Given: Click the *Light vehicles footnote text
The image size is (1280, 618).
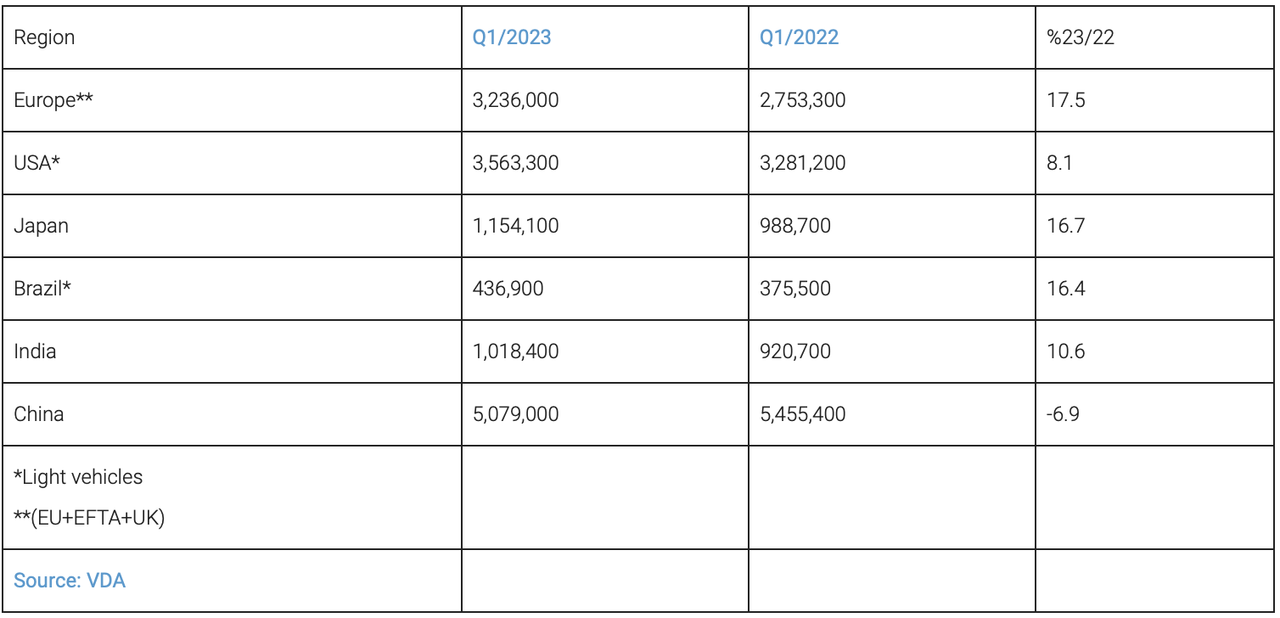Looking at the screenshot, I should (78, 477).
